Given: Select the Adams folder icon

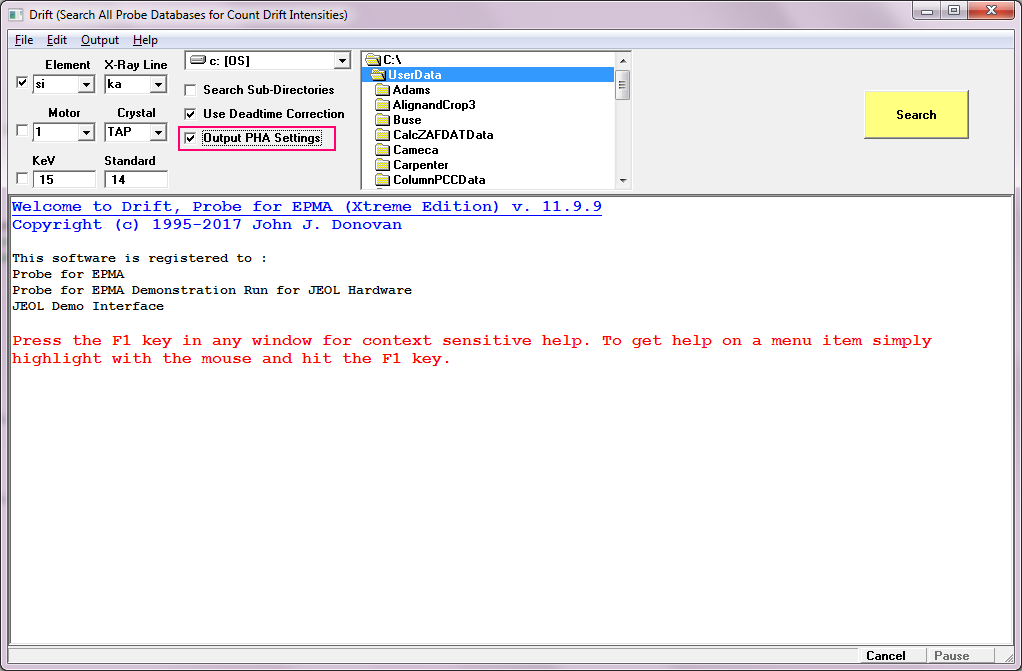Looking at the screenshot, I should tap(382, 90).
